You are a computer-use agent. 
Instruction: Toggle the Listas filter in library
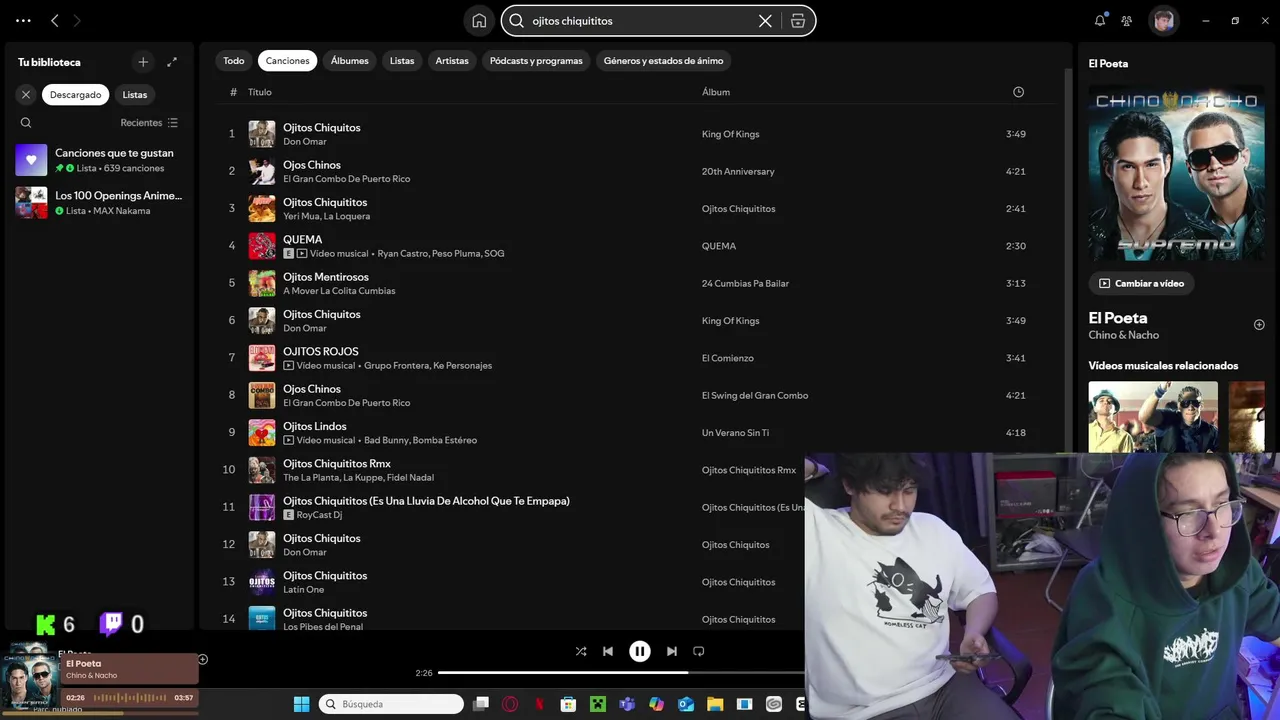click(135, 95)
